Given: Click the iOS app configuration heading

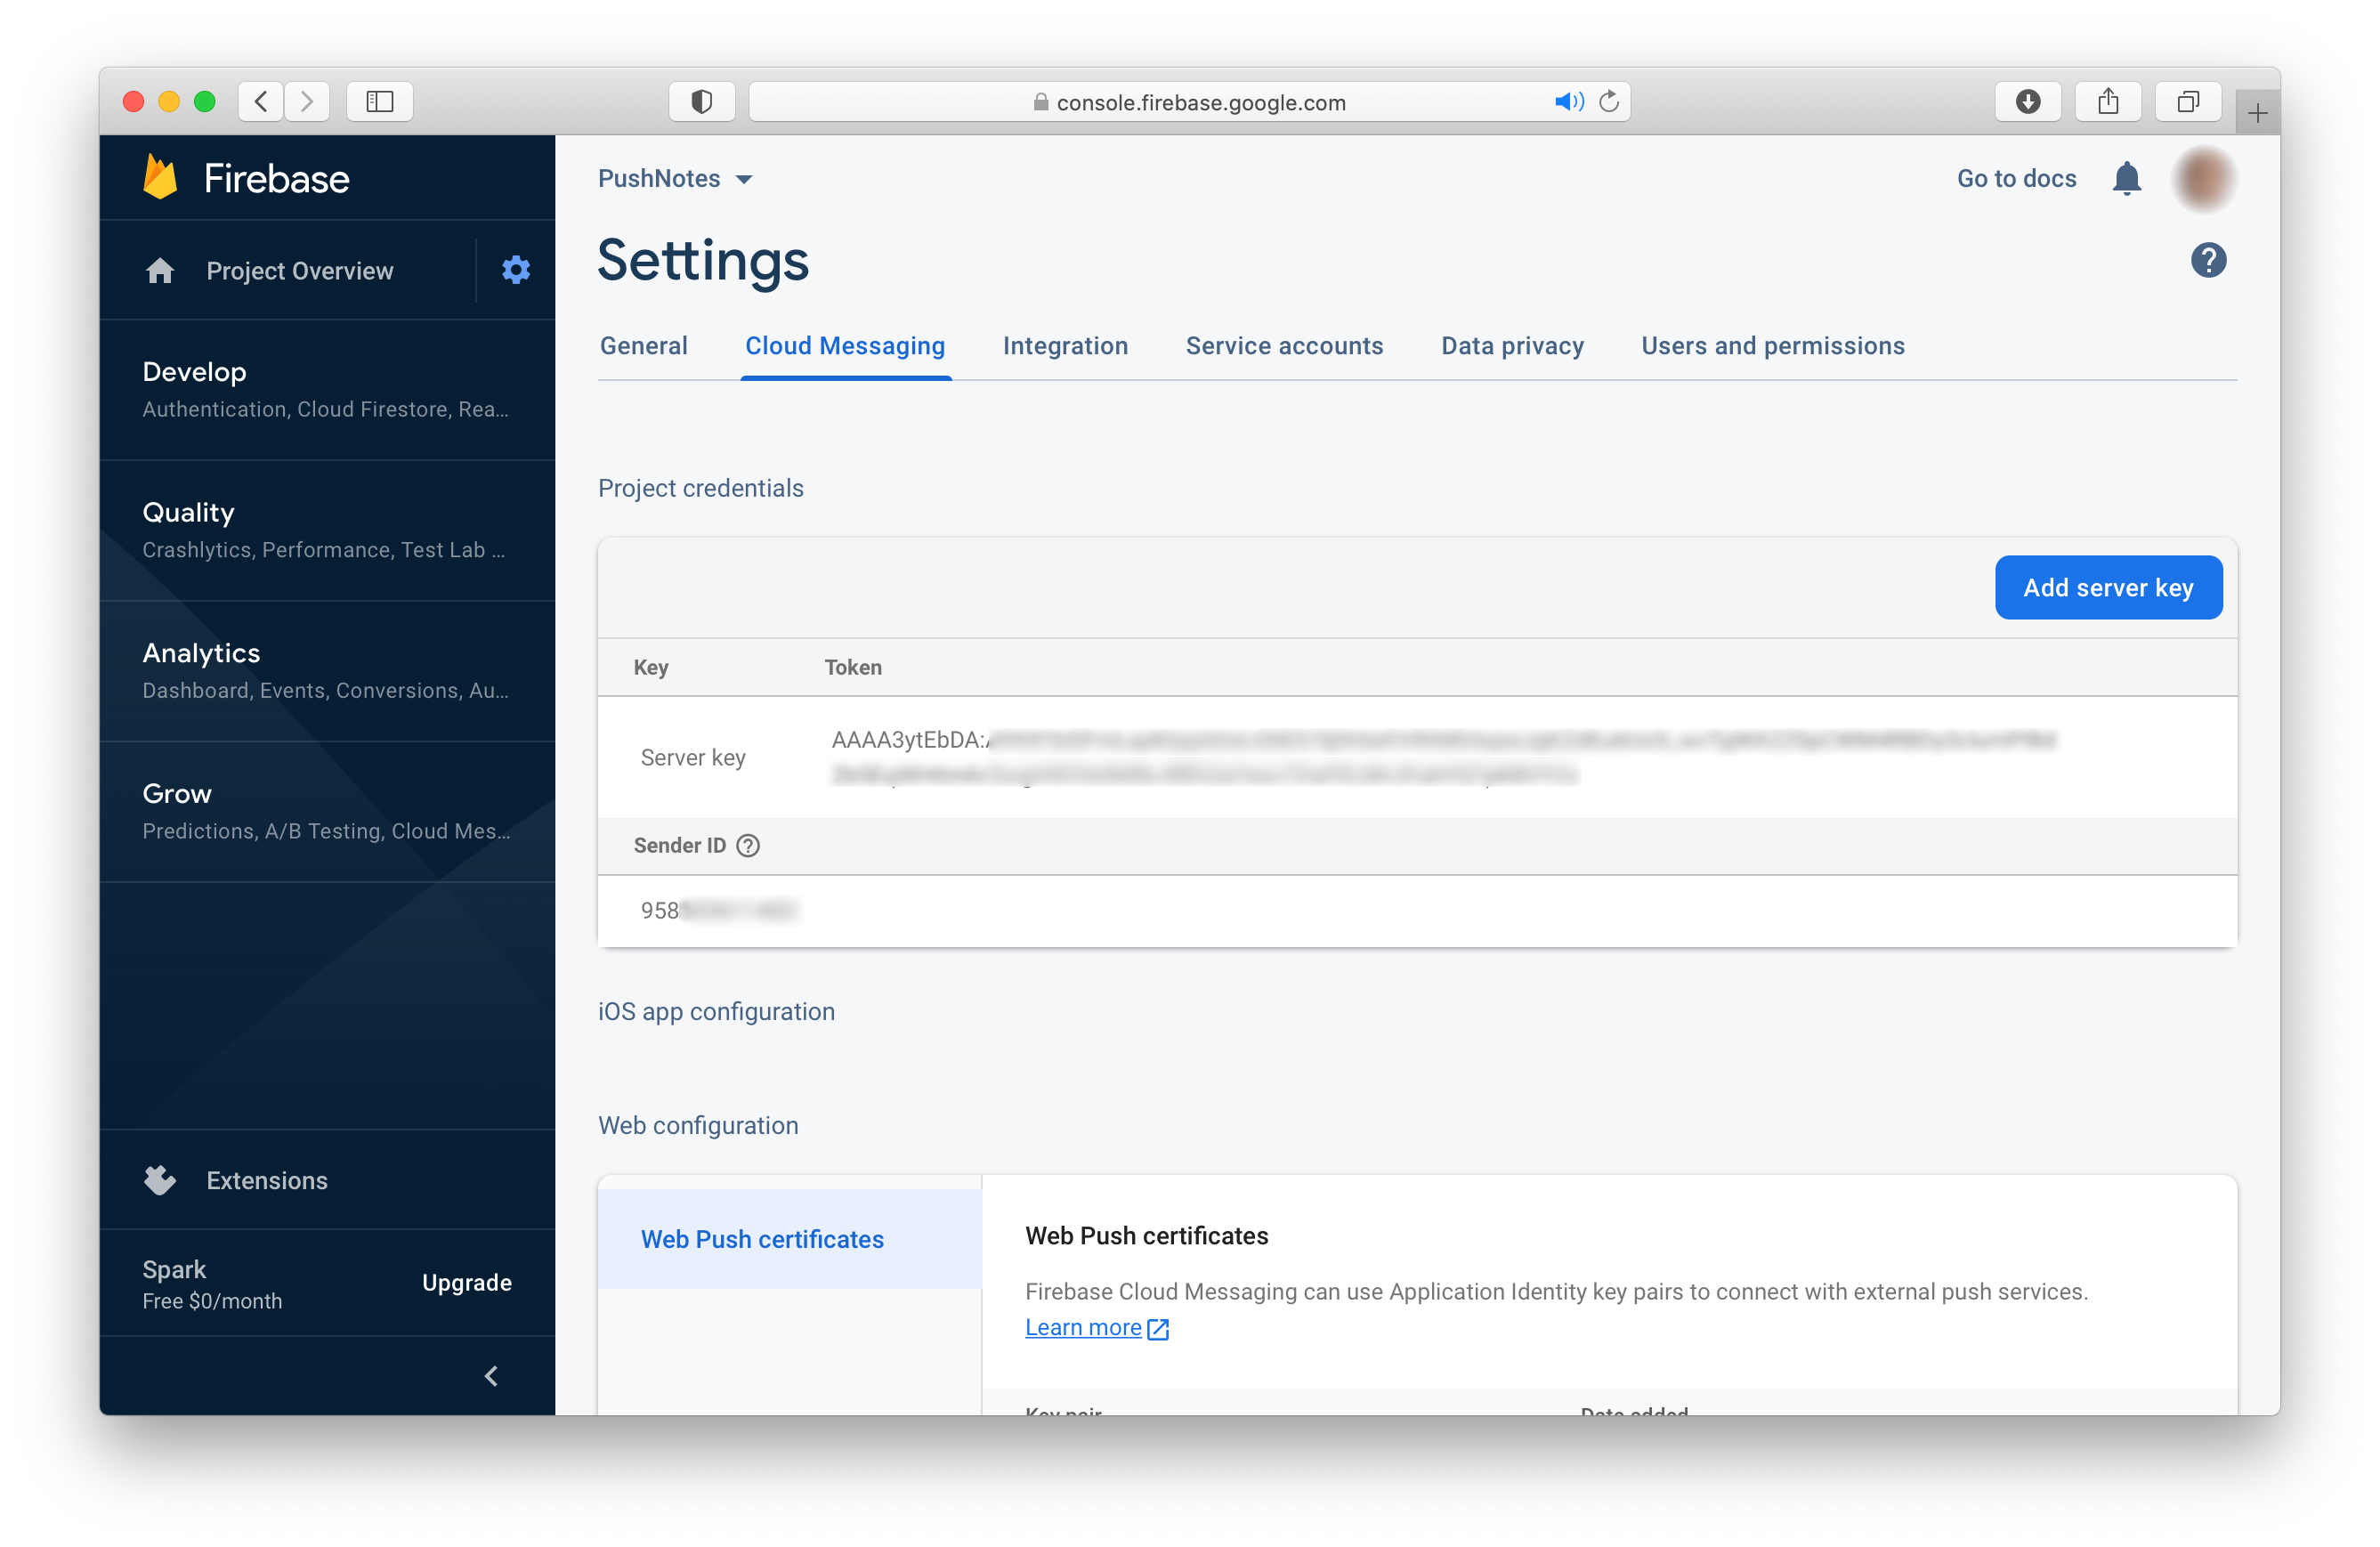Looking at the screenshot, I should (716, 1012).
